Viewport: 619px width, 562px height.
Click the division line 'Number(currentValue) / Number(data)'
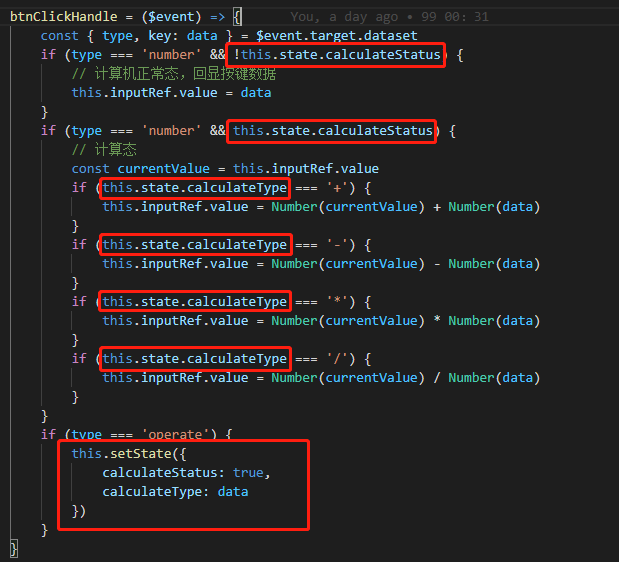click(405, 378)
